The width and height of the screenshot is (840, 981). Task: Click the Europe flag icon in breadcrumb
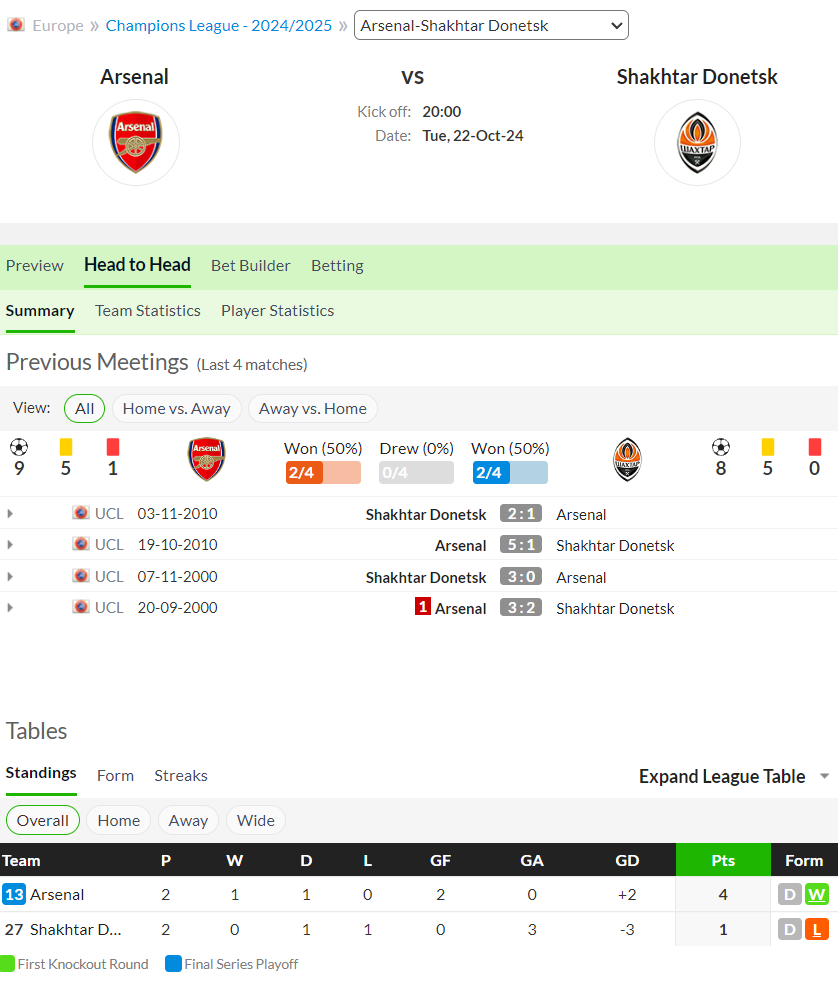click(16, 25)
